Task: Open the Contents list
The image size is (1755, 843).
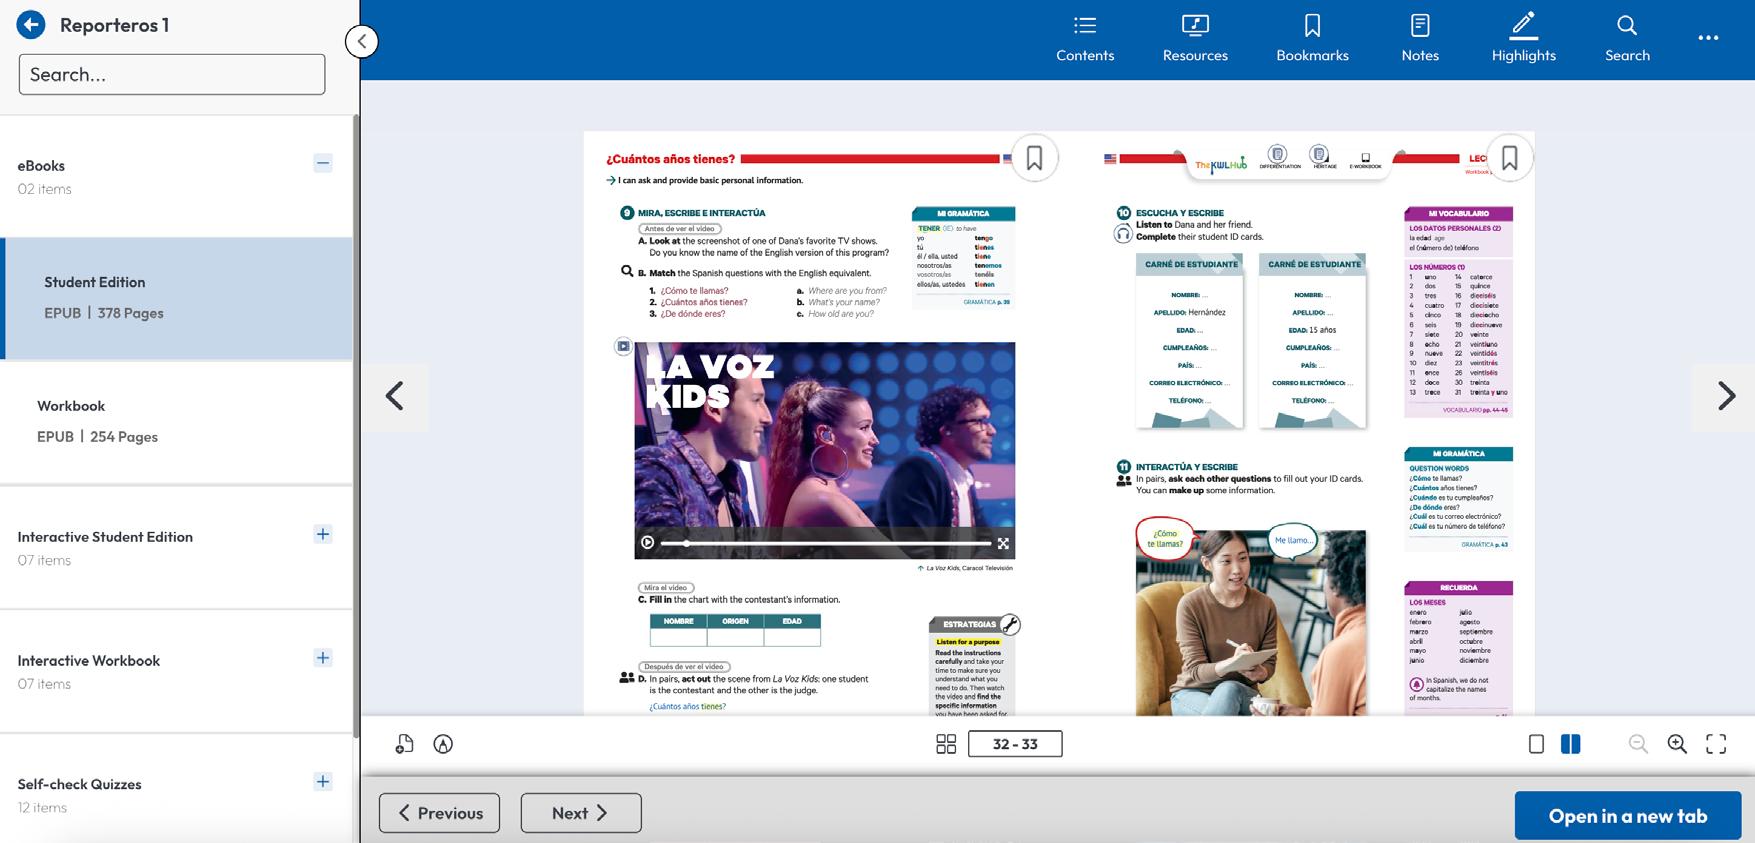Action: [1085, 39]
